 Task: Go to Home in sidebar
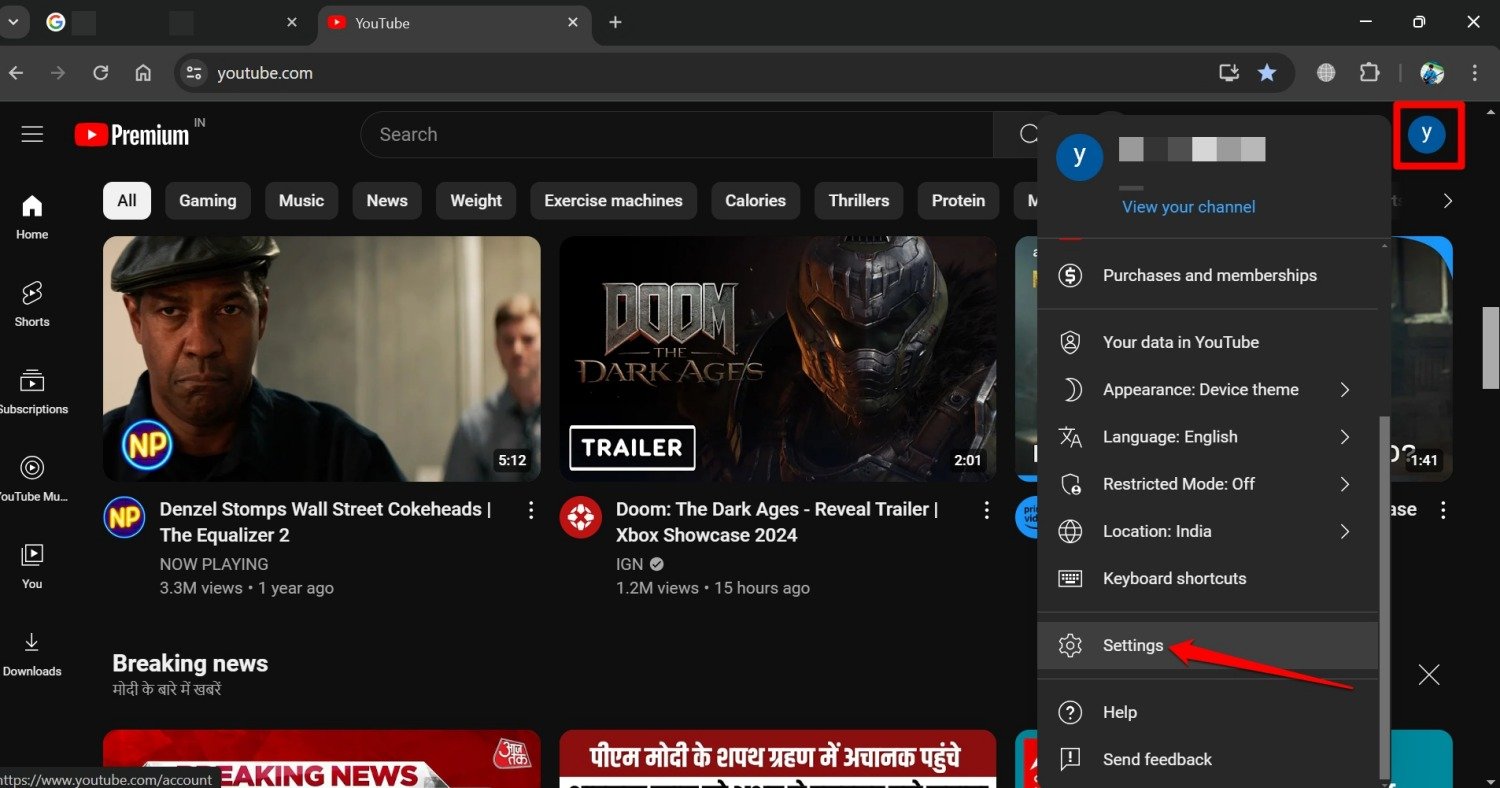[x=32, y=217]
